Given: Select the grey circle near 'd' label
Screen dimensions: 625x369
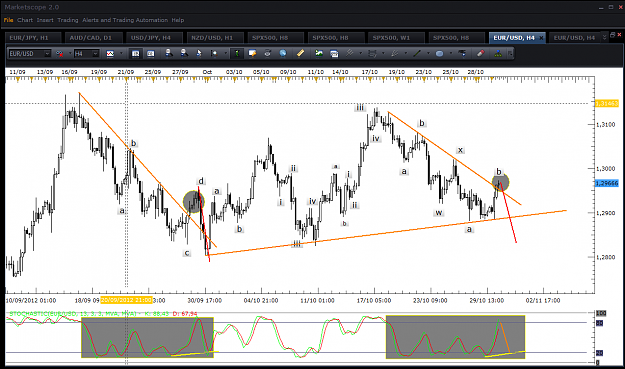Looking at the screenshot, I should (x=194, y=202).
